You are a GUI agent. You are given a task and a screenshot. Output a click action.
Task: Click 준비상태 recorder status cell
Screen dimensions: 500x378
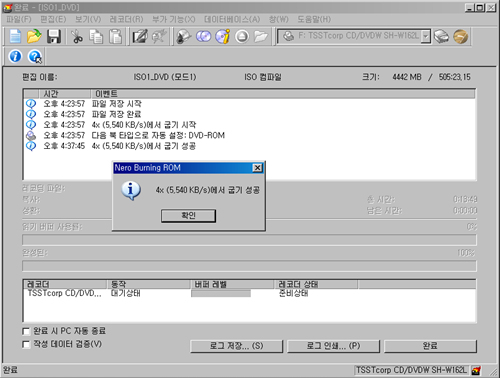pyautogui.click(x=293, y=293)
